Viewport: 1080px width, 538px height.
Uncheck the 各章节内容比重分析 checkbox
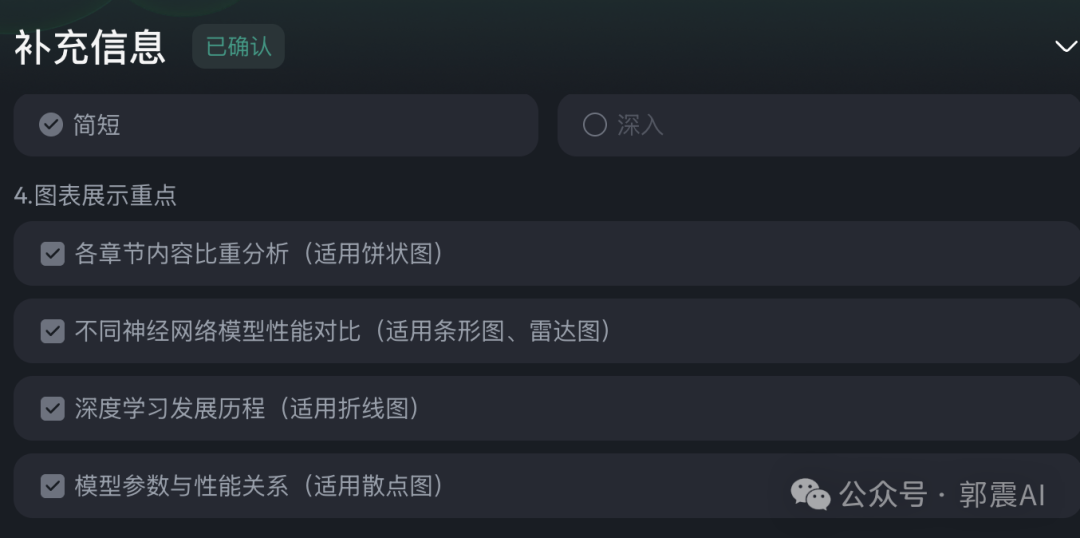52,254
